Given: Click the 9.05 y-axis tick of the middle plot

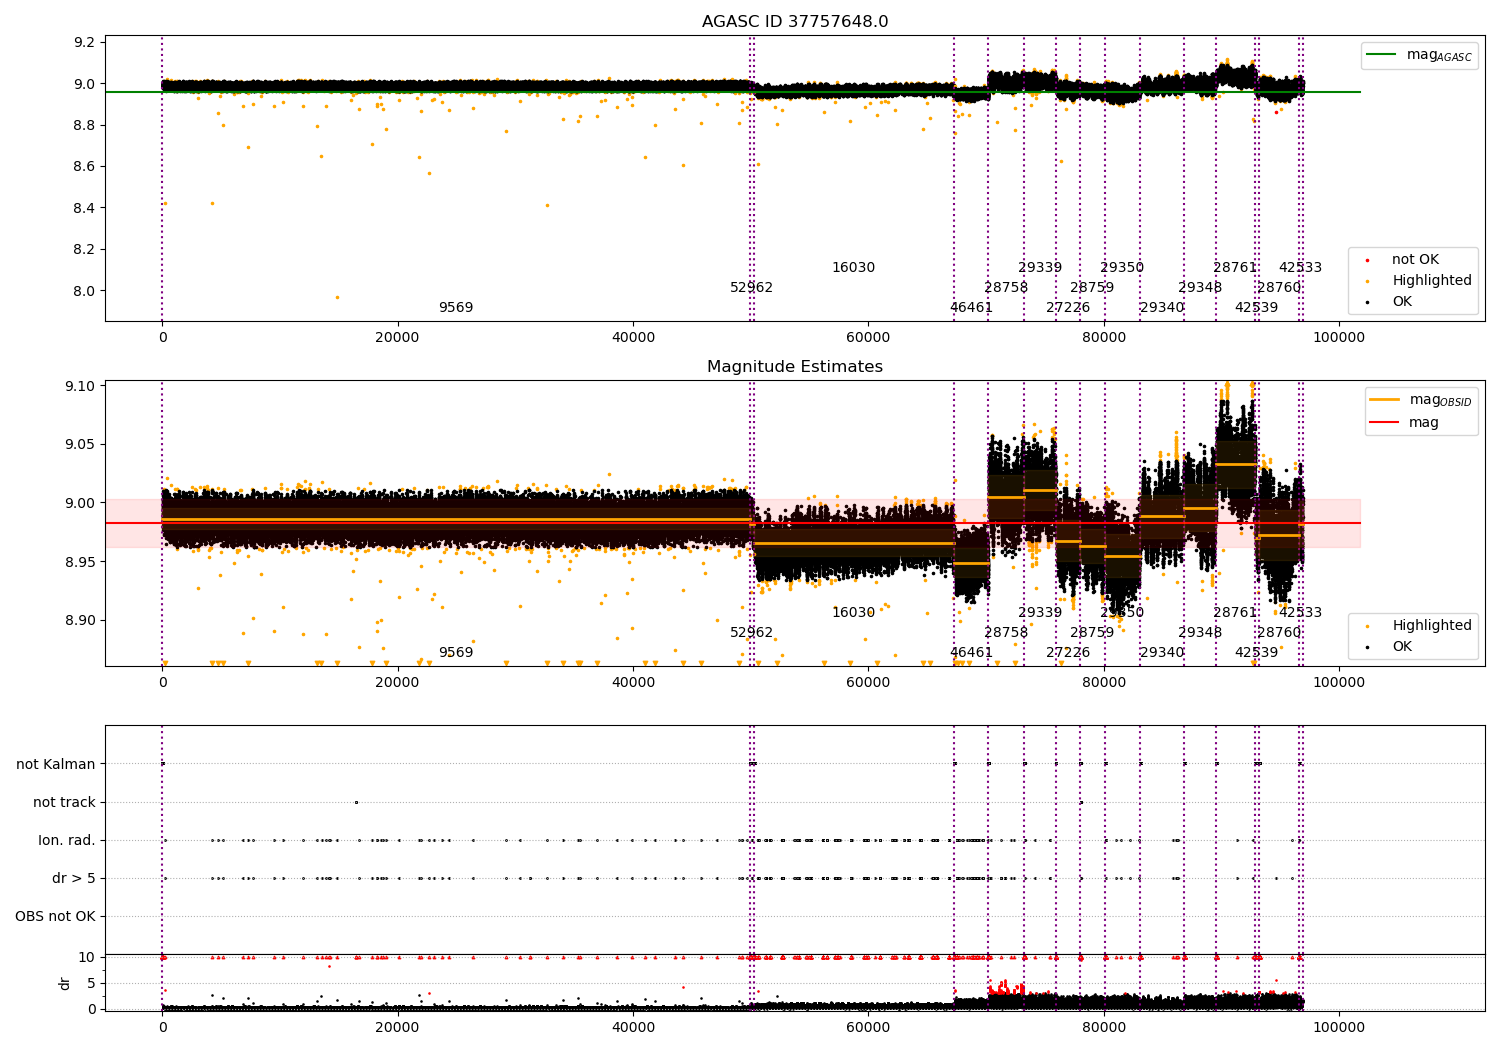Looking at the screenshot, I should 80,445.
